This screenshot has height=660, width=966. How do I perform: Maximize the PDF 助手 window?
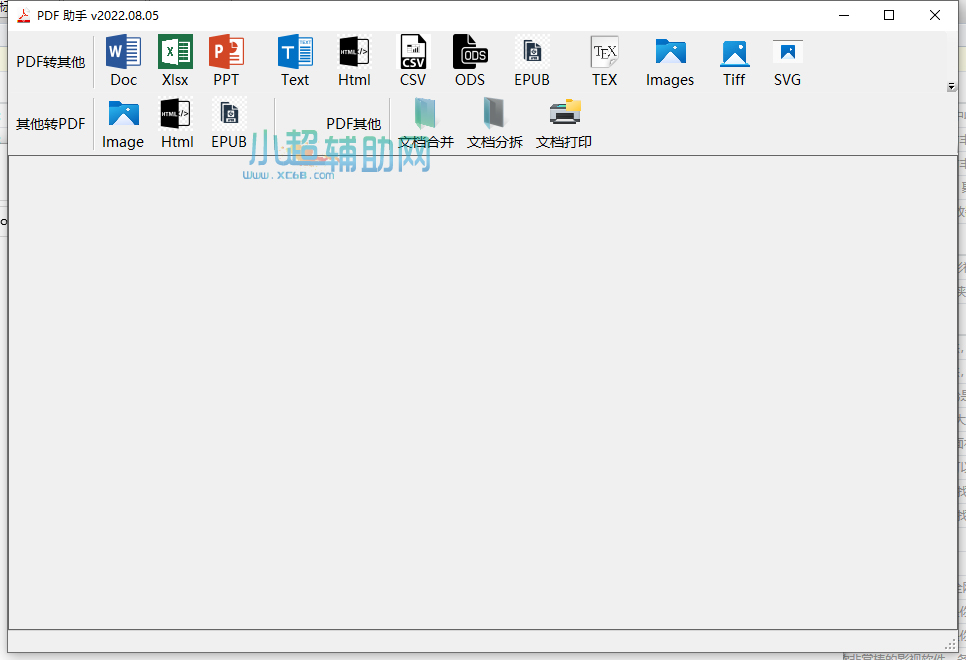coord(889,15)
